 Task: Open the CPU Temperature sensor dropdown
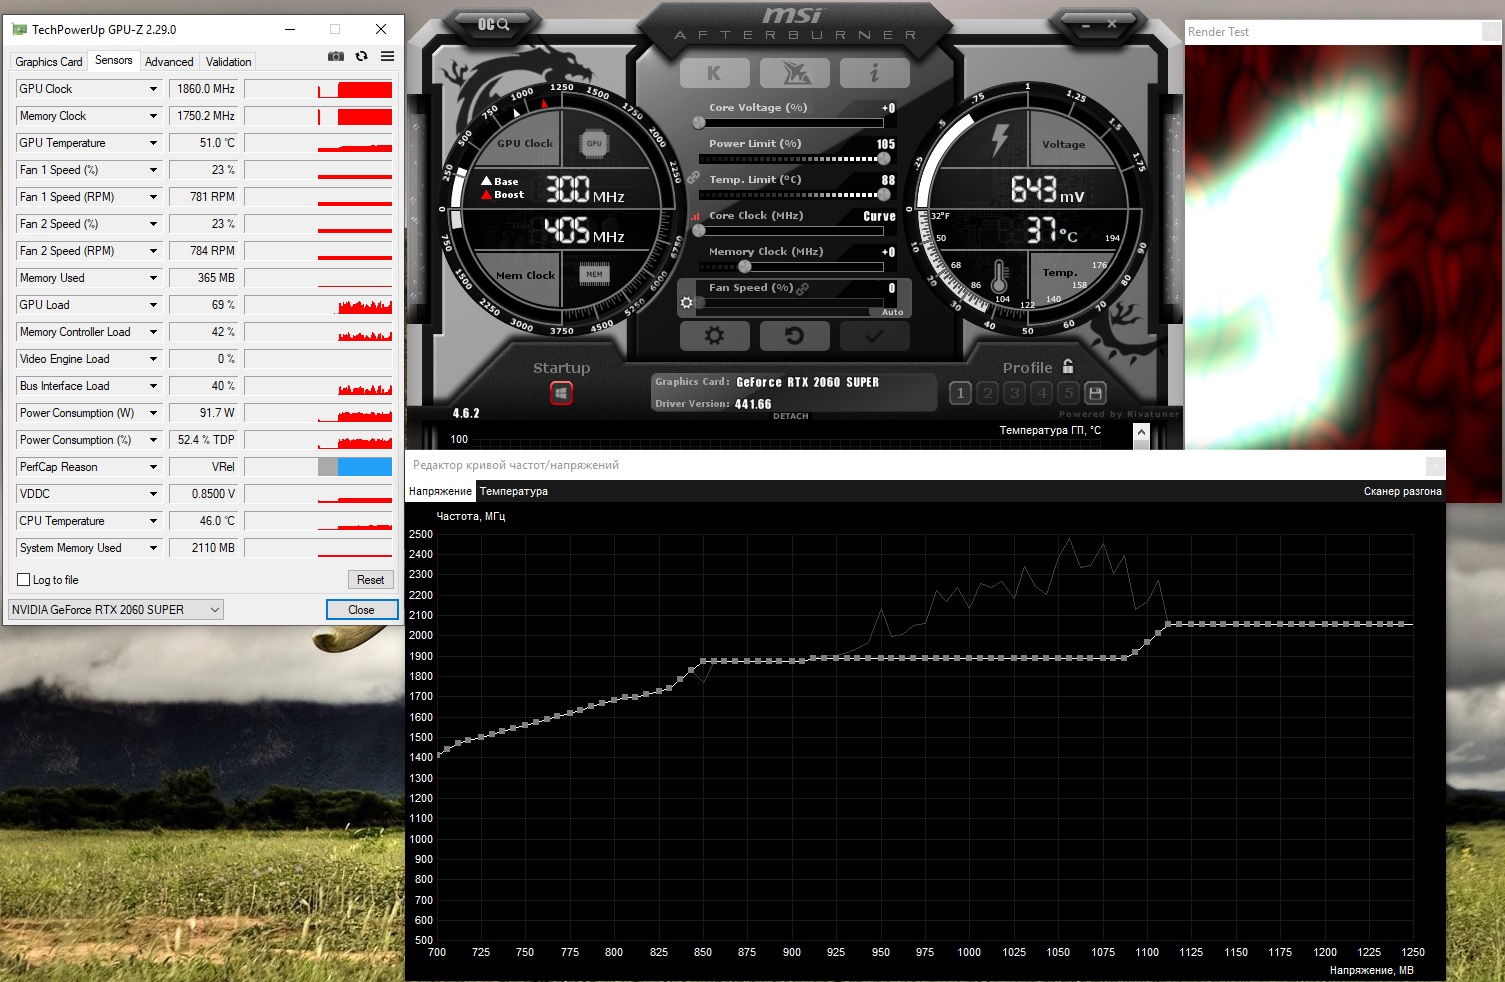point(153,521)
